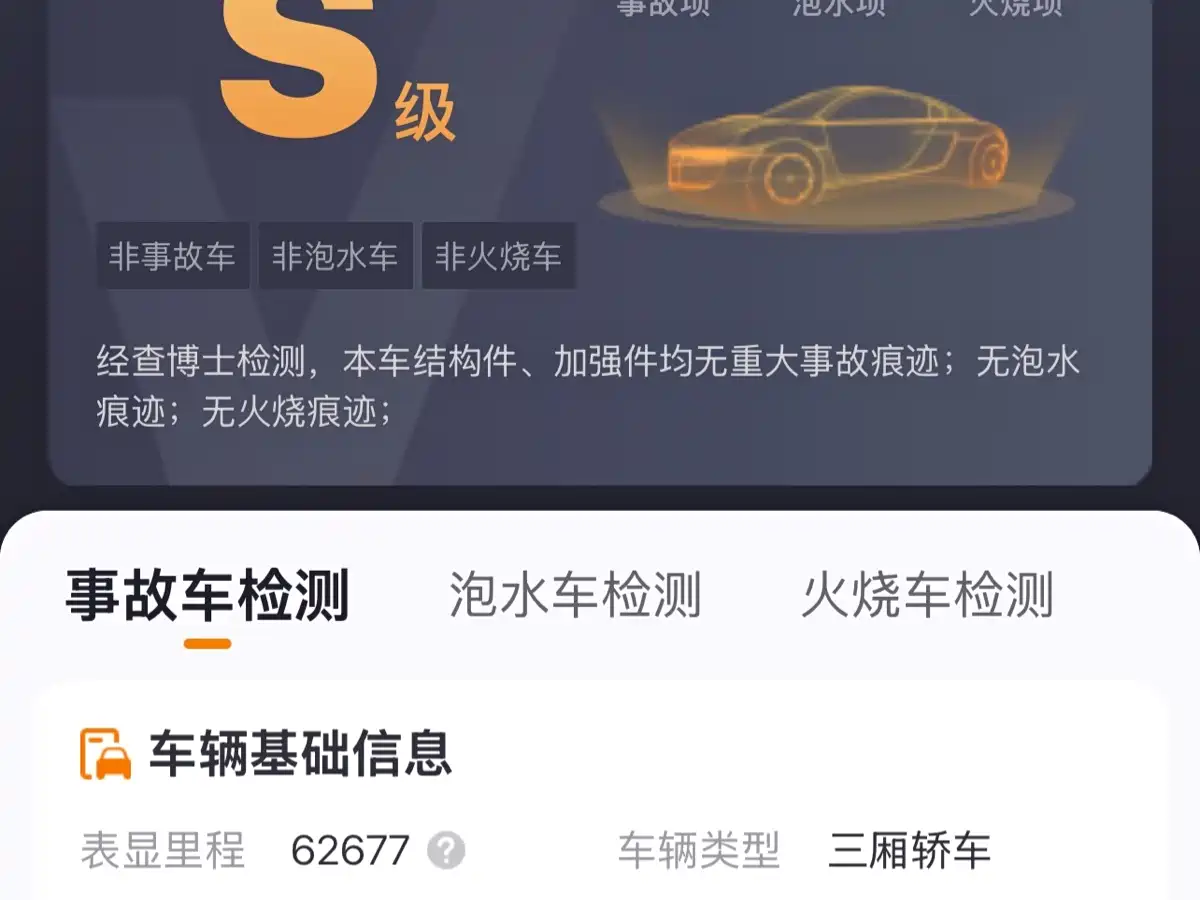Tap the 表显里程 label
Screen dimensions: 1200x900
[163, 851]
